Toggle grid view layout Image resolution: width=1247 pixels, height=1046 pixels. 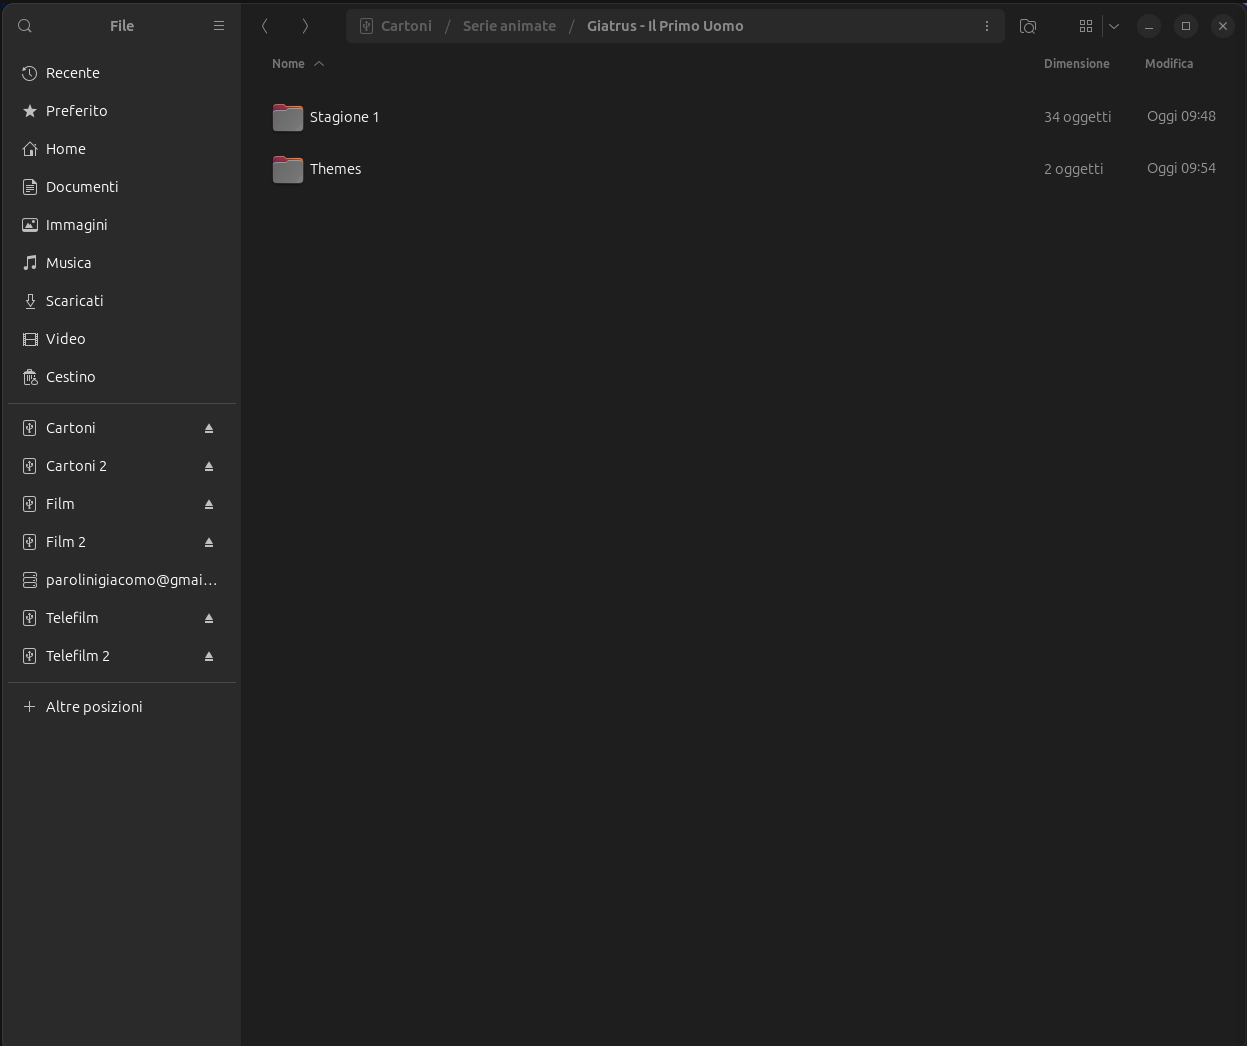(1085, 26)
